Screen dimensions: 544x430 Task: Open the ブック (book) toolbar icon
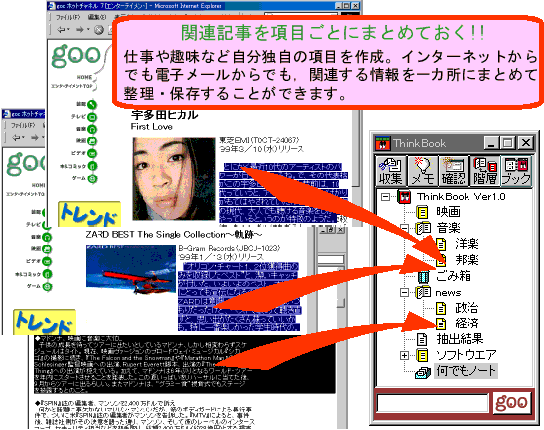click(x=516, y=171)
